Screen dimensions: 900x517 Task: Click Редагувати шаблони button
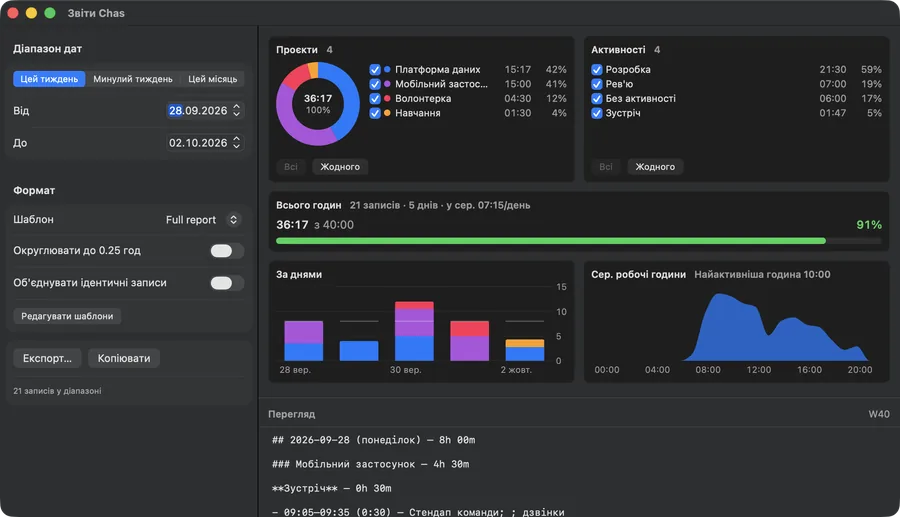tap(67, 316)
